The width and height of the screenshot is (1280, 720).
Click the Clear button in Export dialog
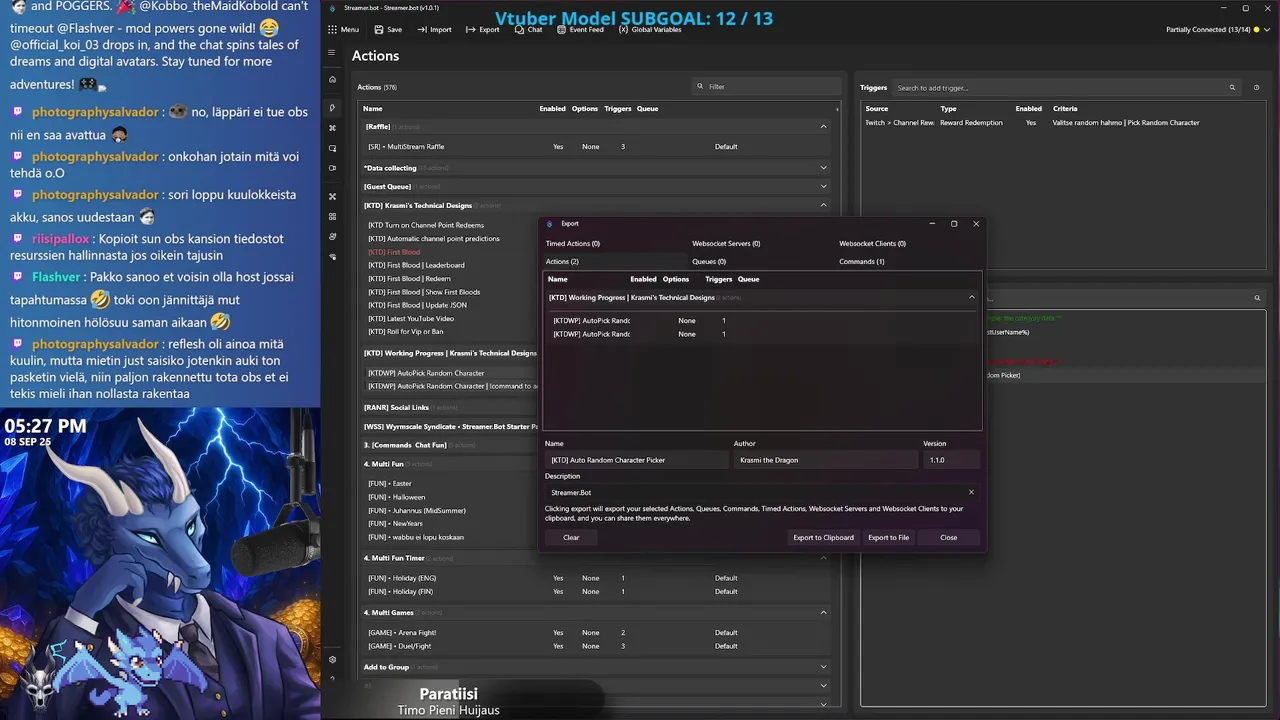571,538
